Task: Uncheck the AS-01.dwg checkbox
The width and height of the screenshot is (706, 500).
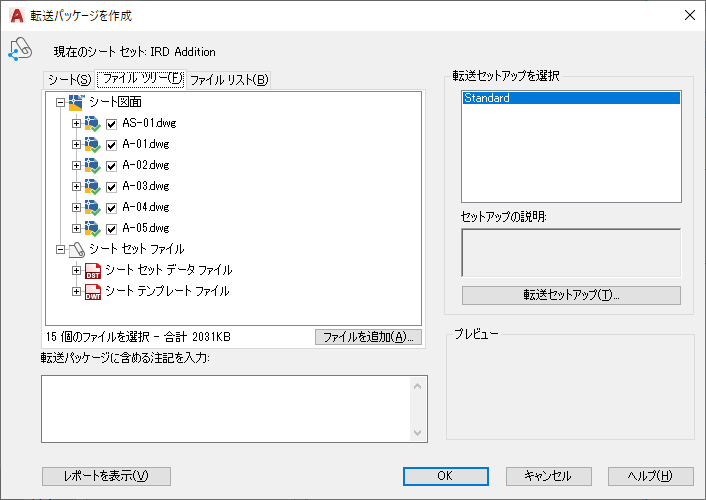Action: (x=111, y=124)
